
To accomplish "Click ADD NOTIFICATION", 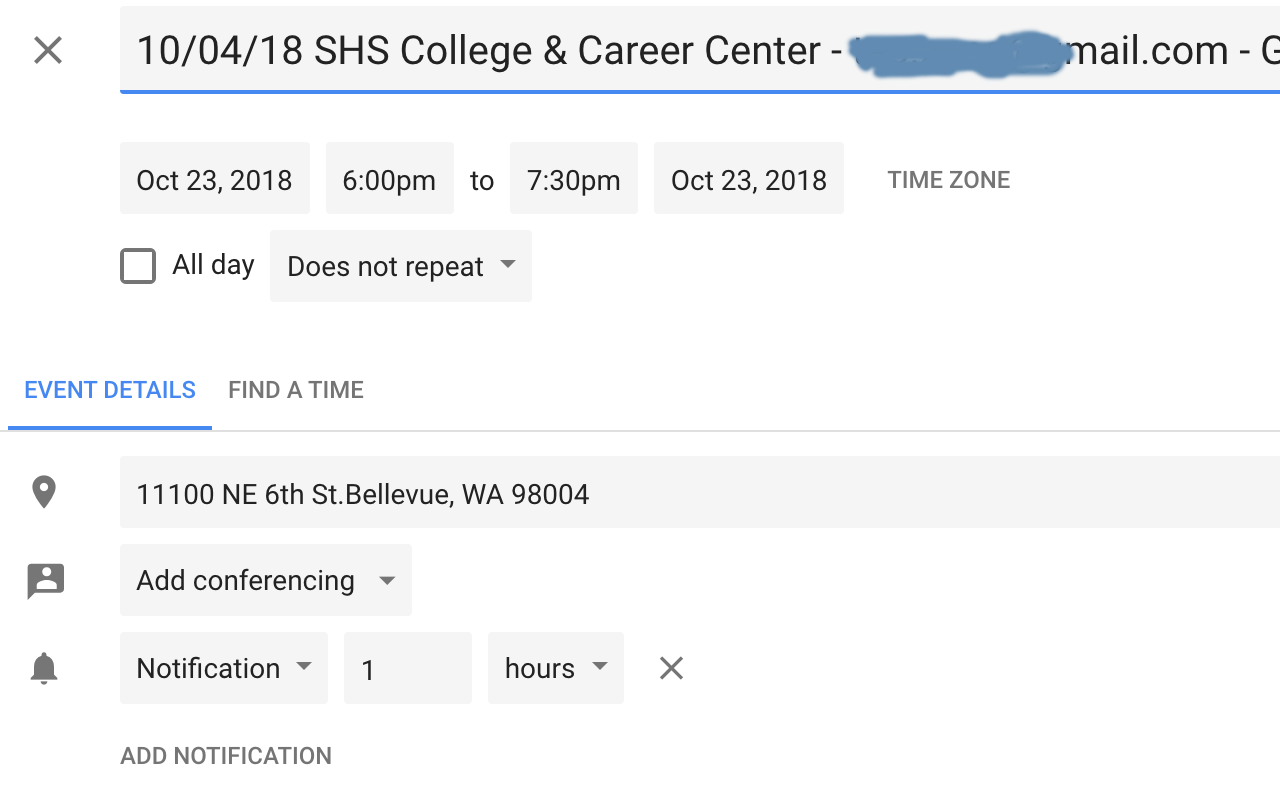I will (226, 756).
